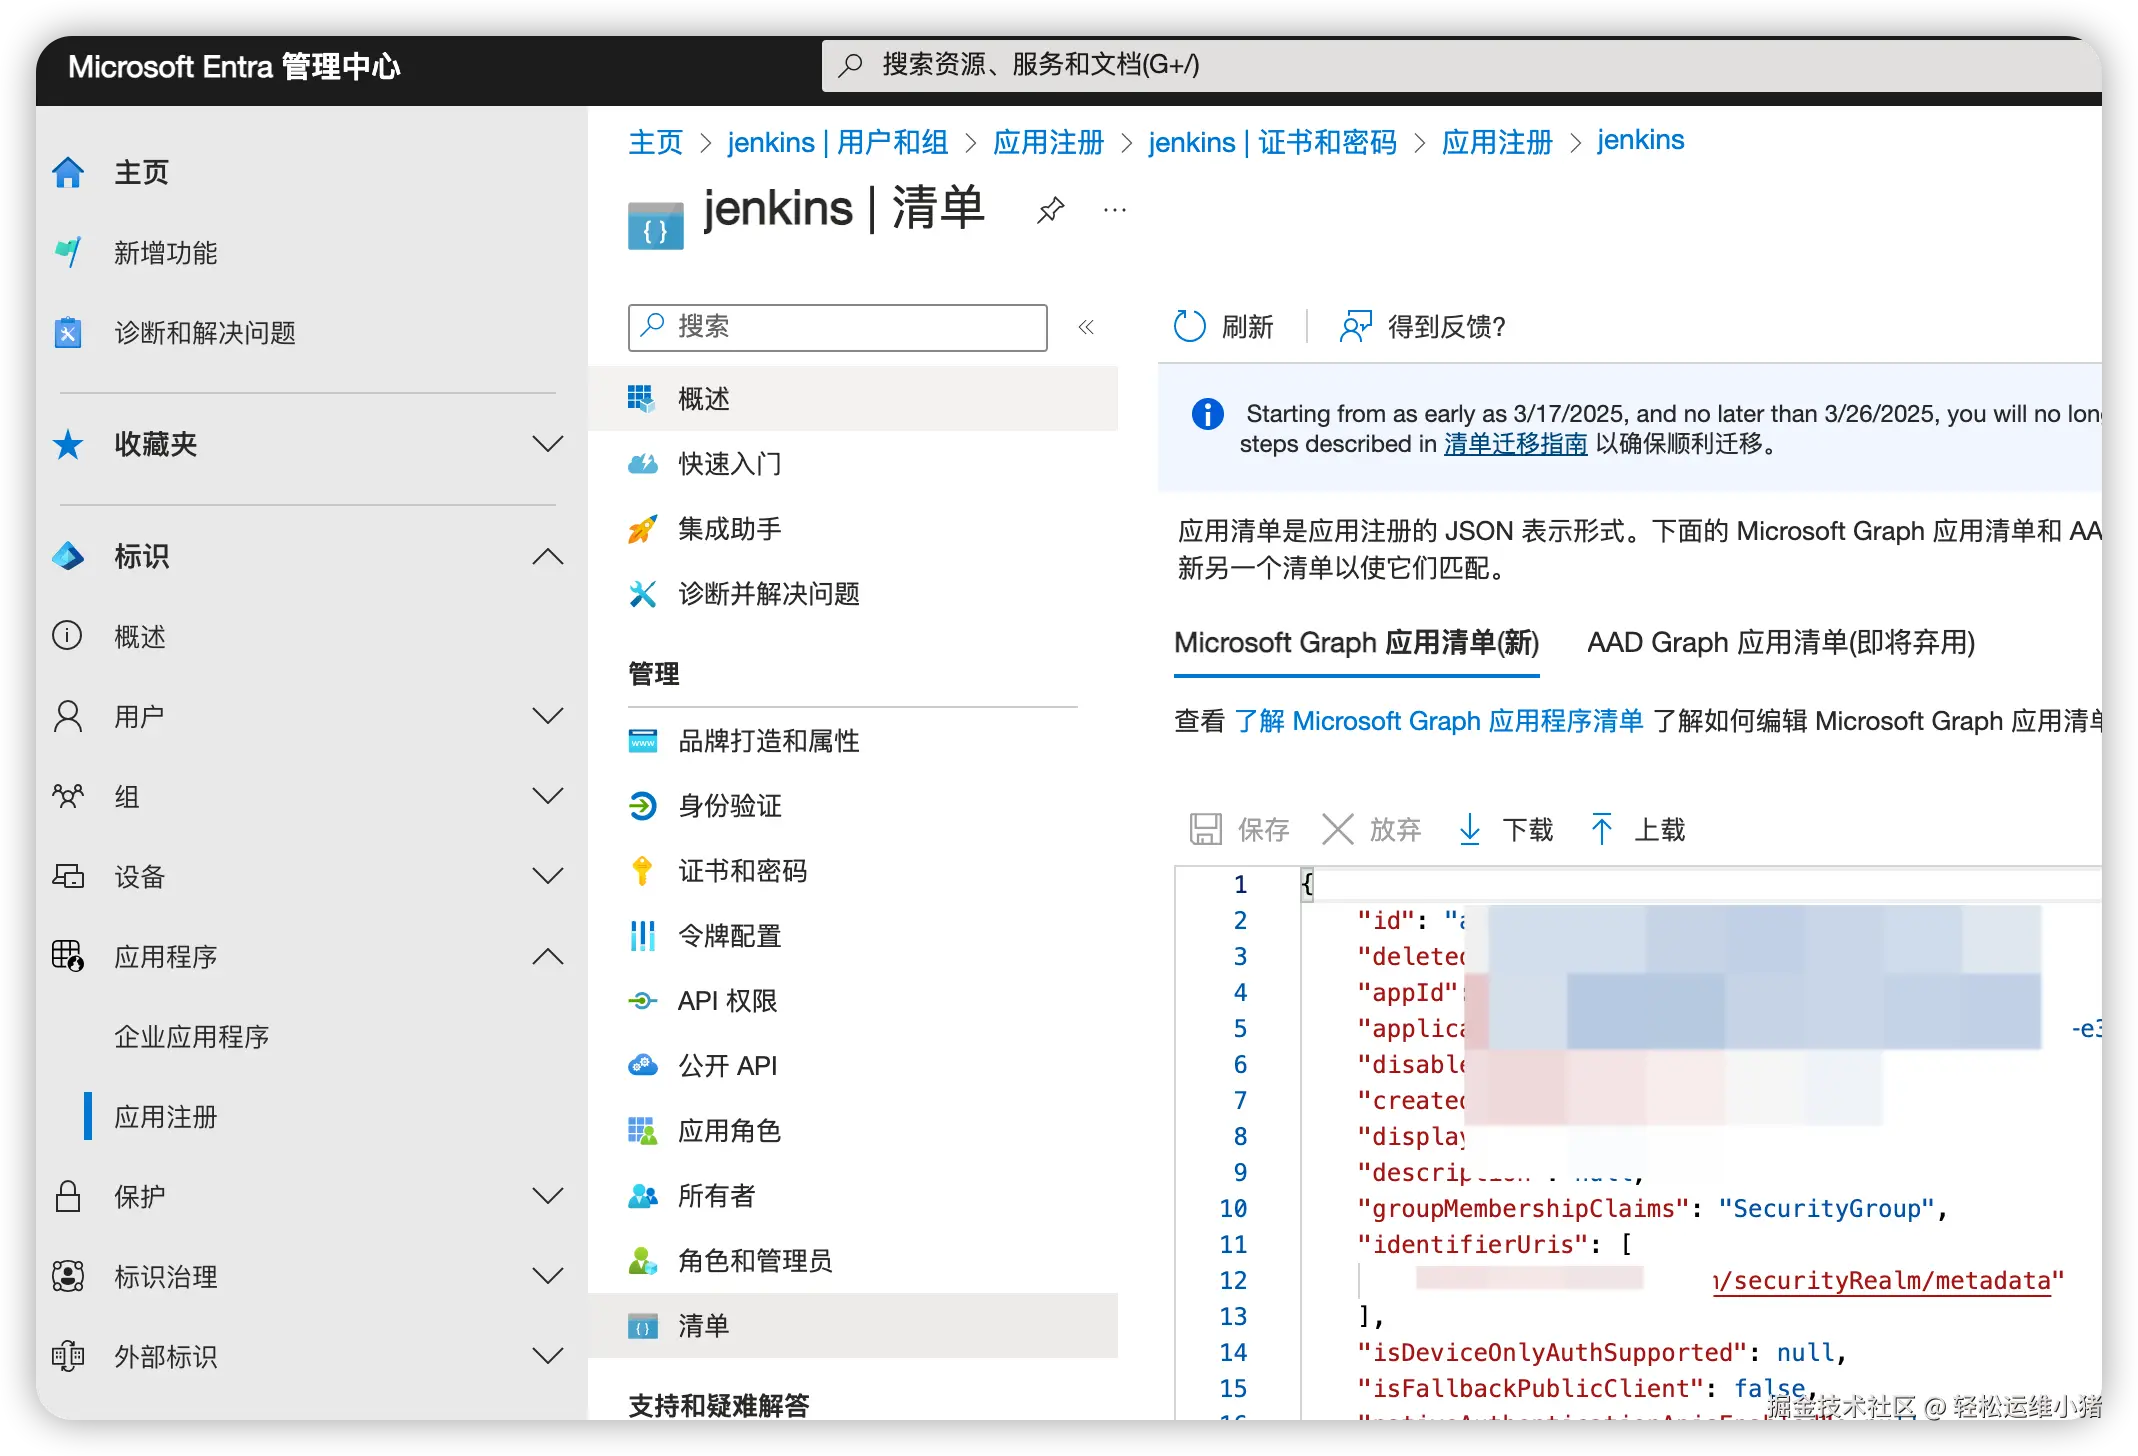Collapse the 标识 section chevron

(547, 556)
